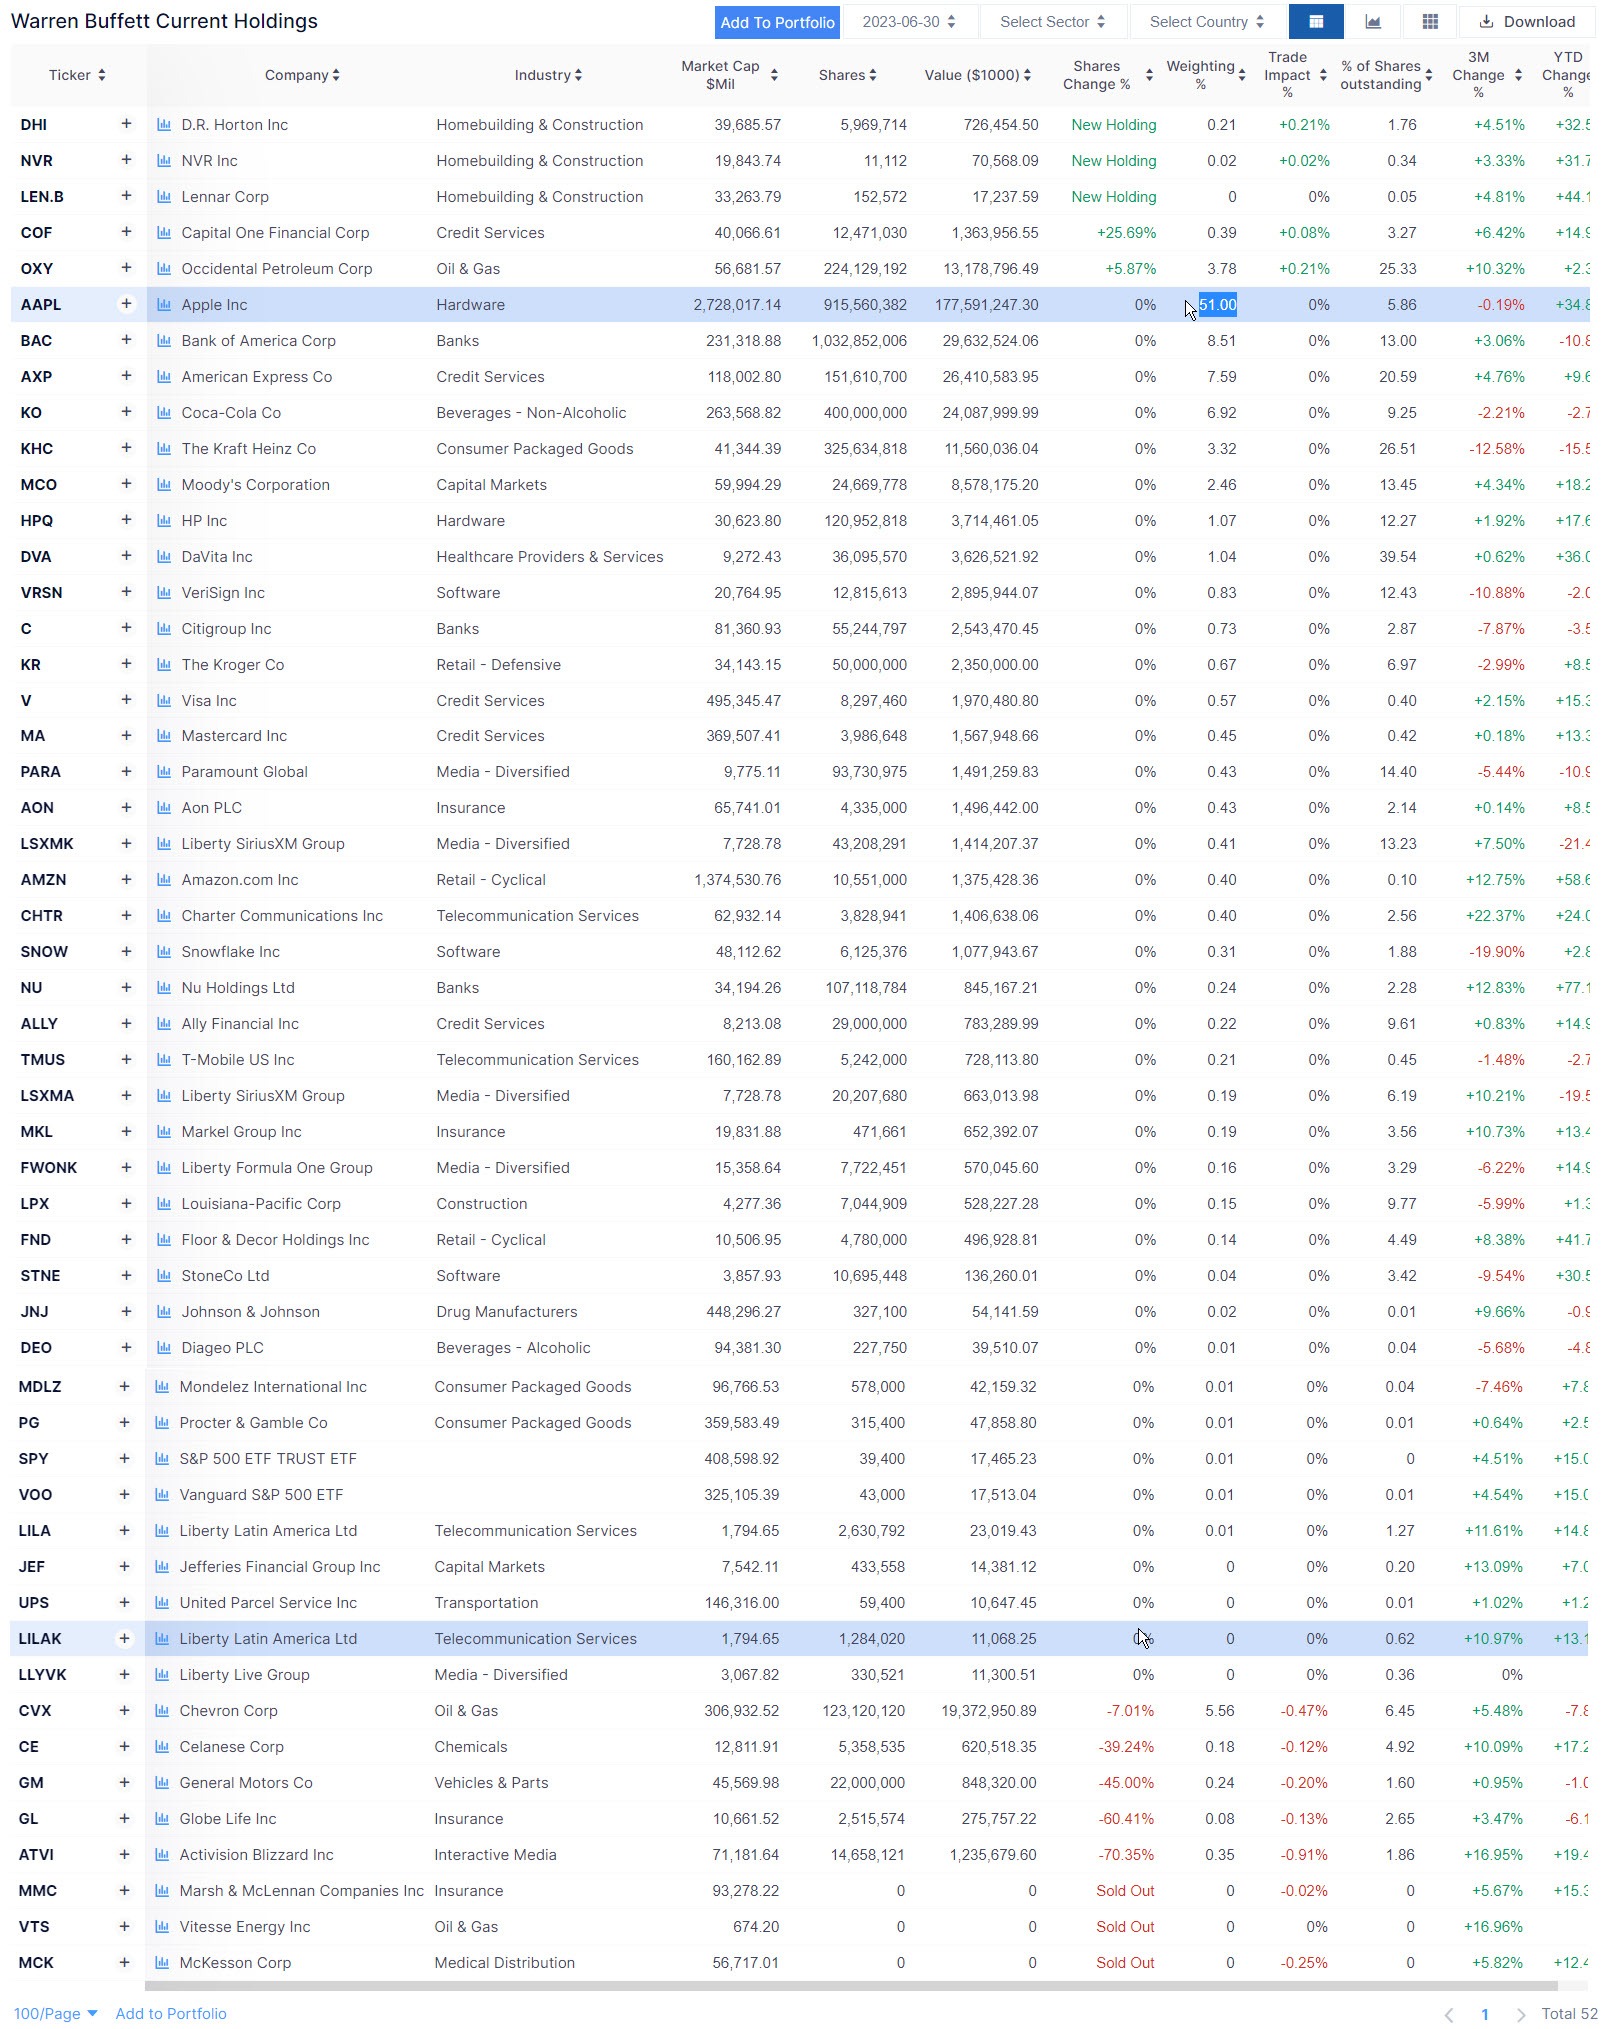Click plus icon next to VTS ticker
Viewport: 1620px width, 2029px height.
[x=124, y=1926]
